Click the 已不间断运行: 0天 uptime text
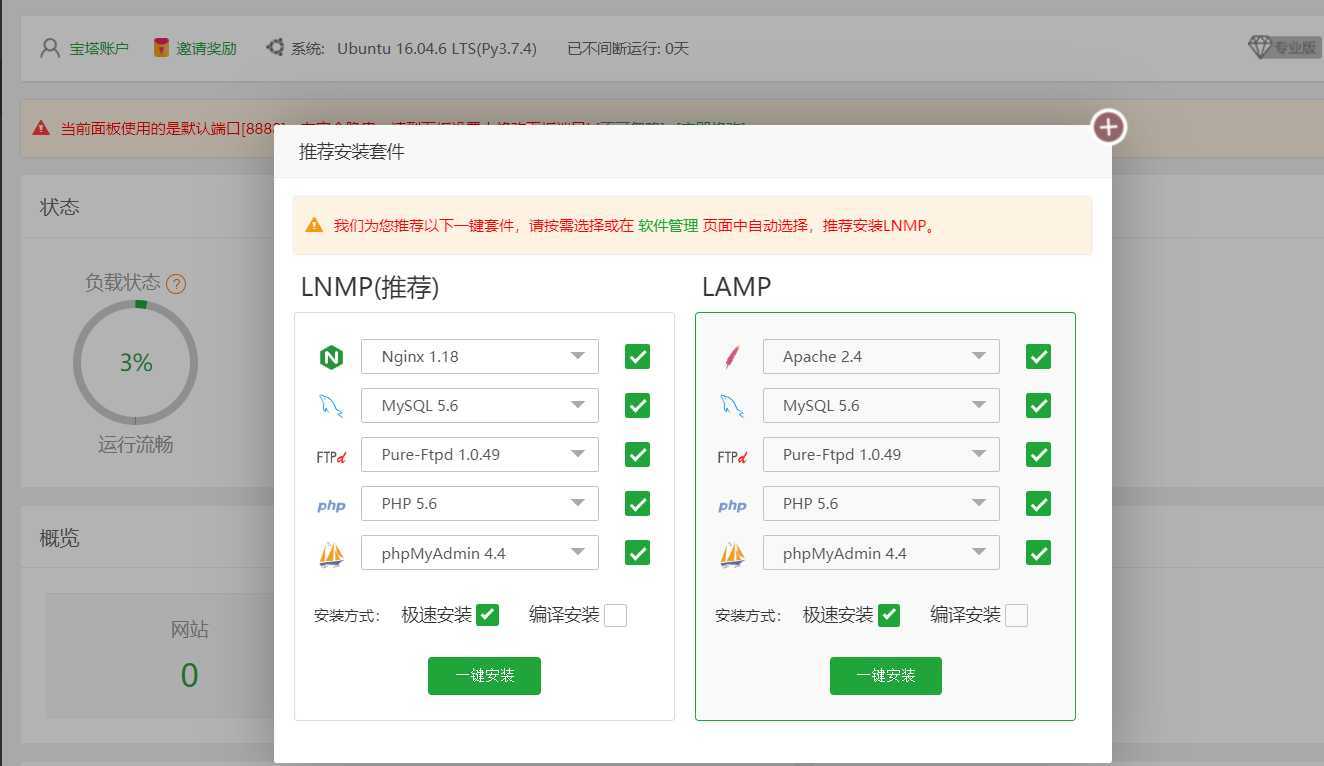This screenshot has width=1324, height=766. (628, 48)
